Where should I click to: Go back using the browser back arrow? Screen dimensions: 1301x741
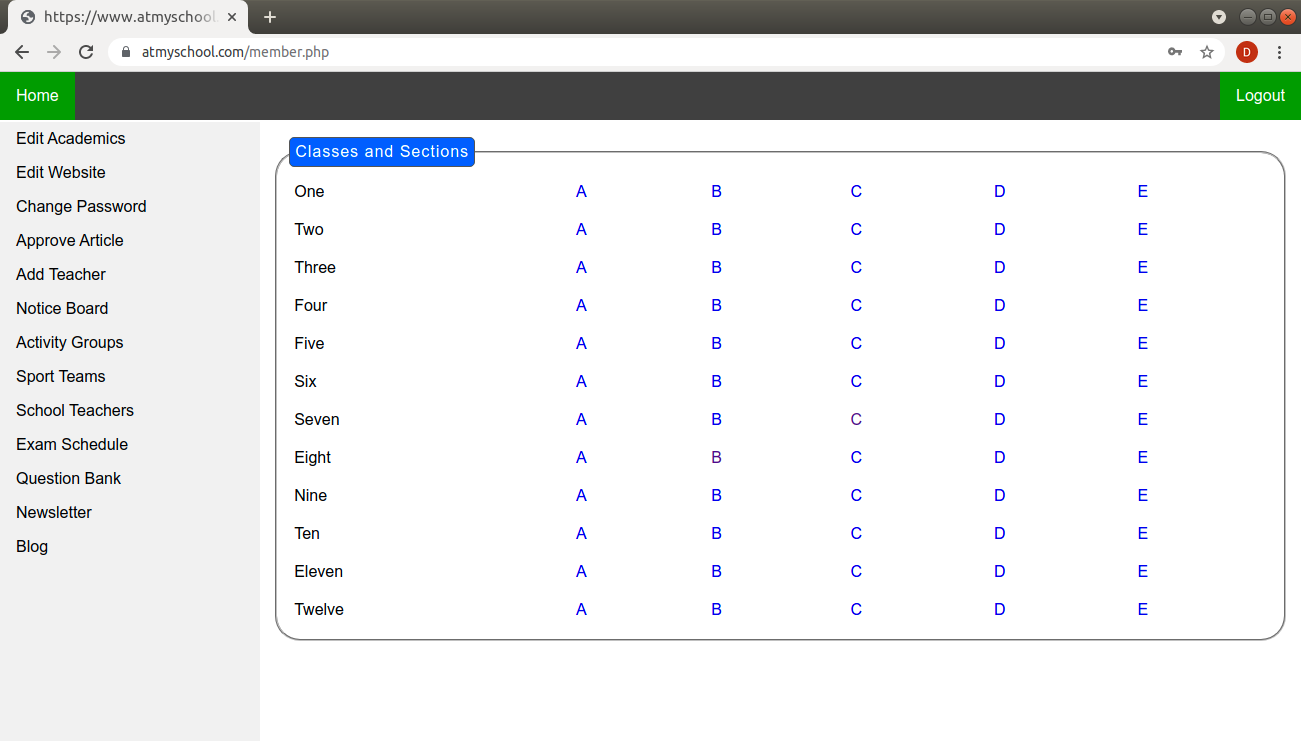coord(22,52)
